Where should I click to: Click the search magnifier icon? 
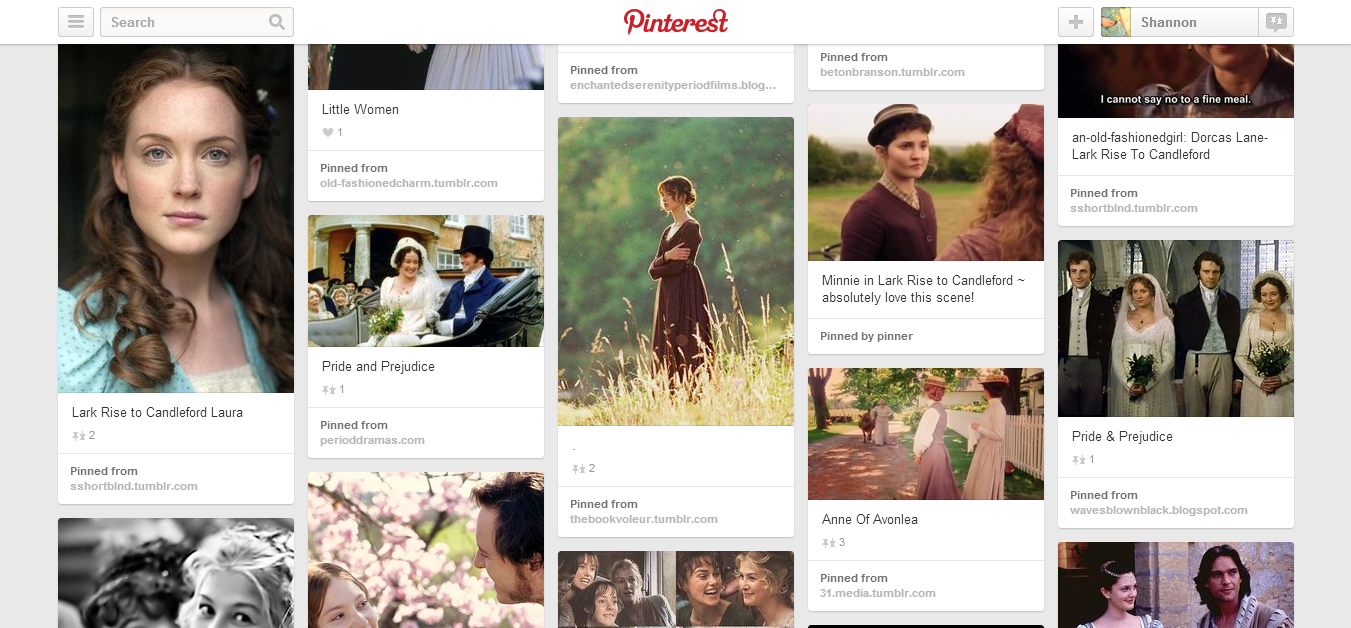pyautogui.click(x=277, y=22)
